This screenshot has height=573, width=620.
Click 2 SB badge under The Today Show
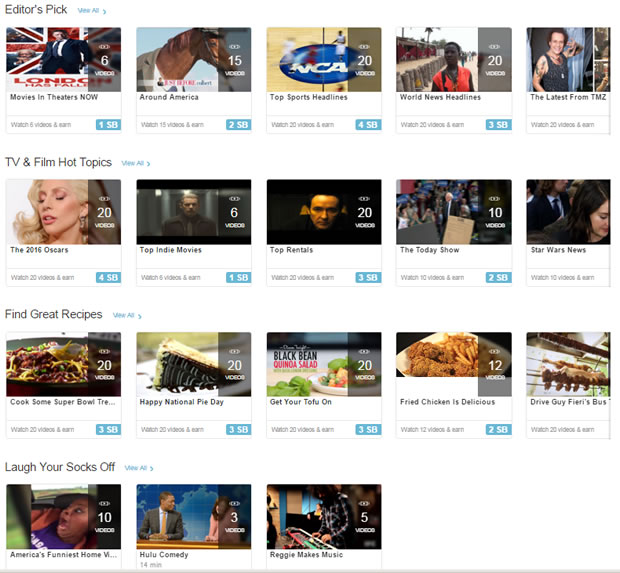(x=499, y=277)
